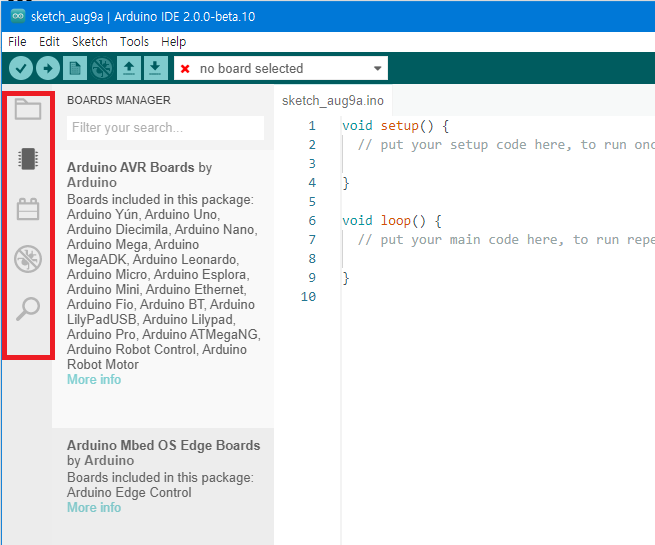The image size is (655, 545).
Task: Open the board selector dropdown
Action: pyautogui.click(x=281, y=68)
